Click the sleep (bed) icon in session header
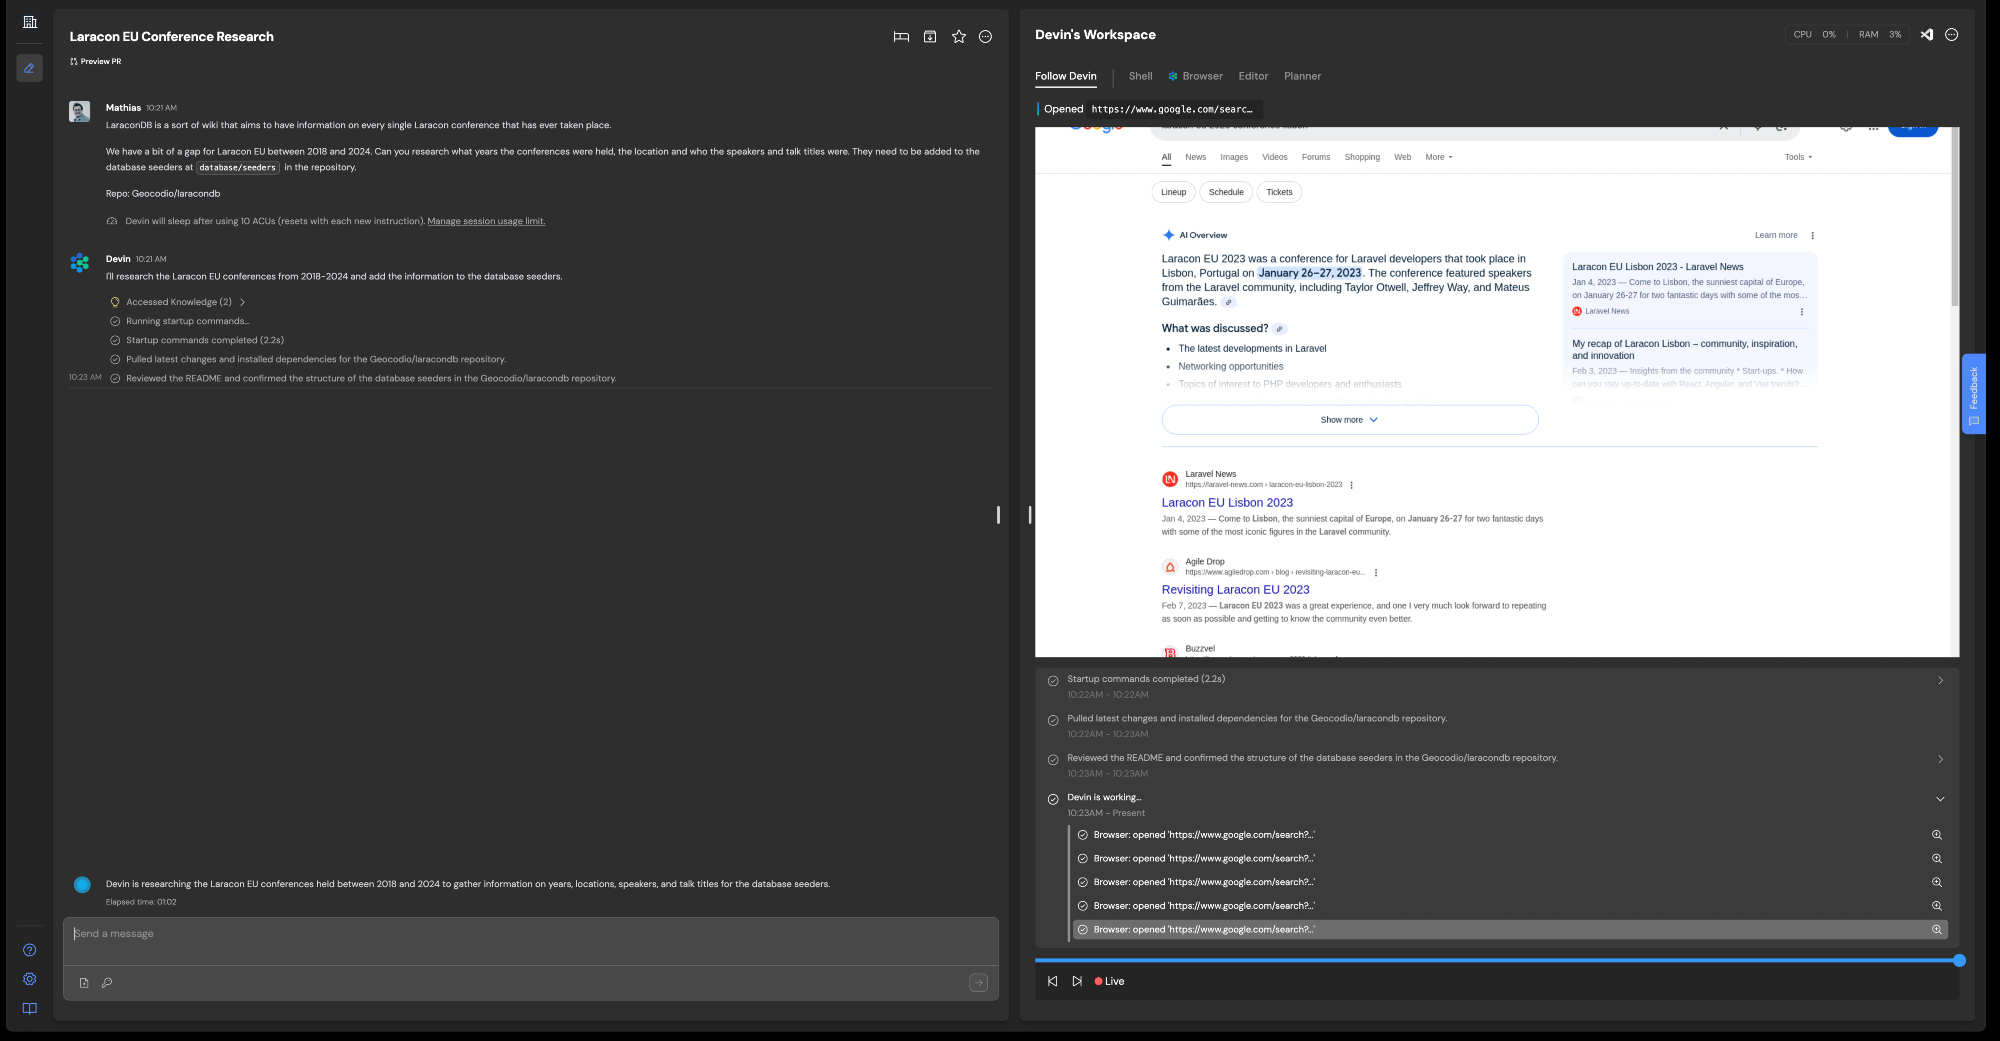Image resolution: width=2000 pixels, height=1041 pixels. point(901,37)
